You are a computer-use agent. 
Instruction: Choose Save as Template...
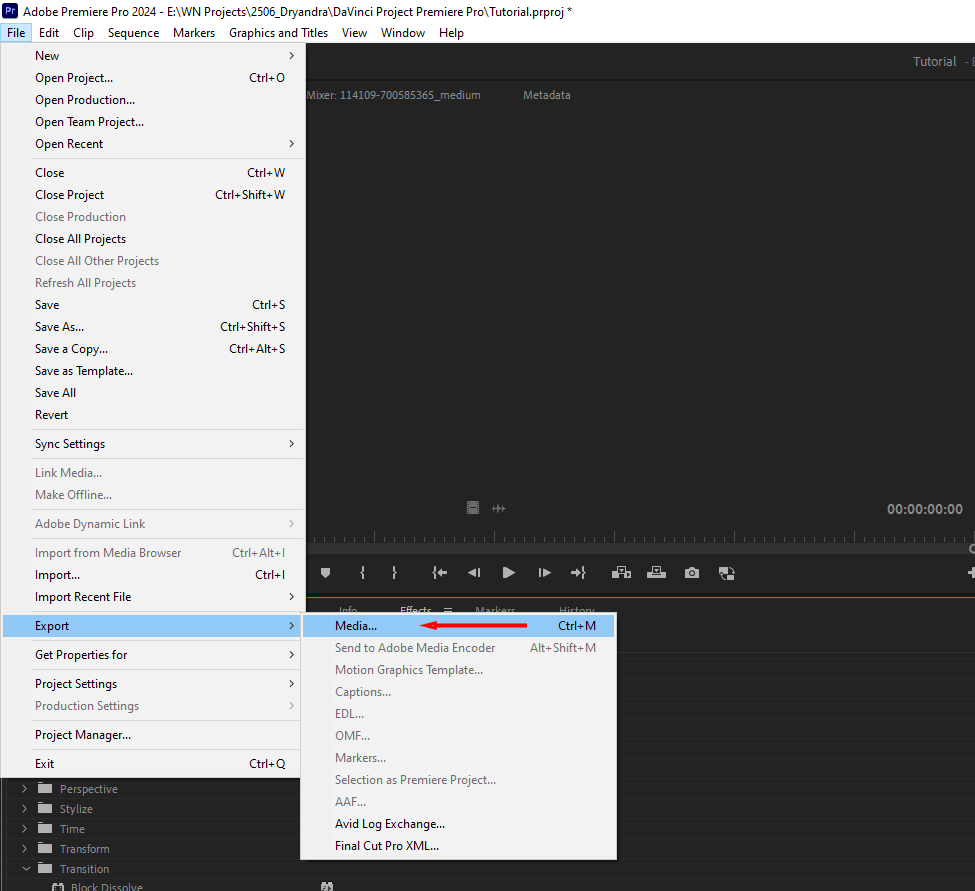coord(152,371)
